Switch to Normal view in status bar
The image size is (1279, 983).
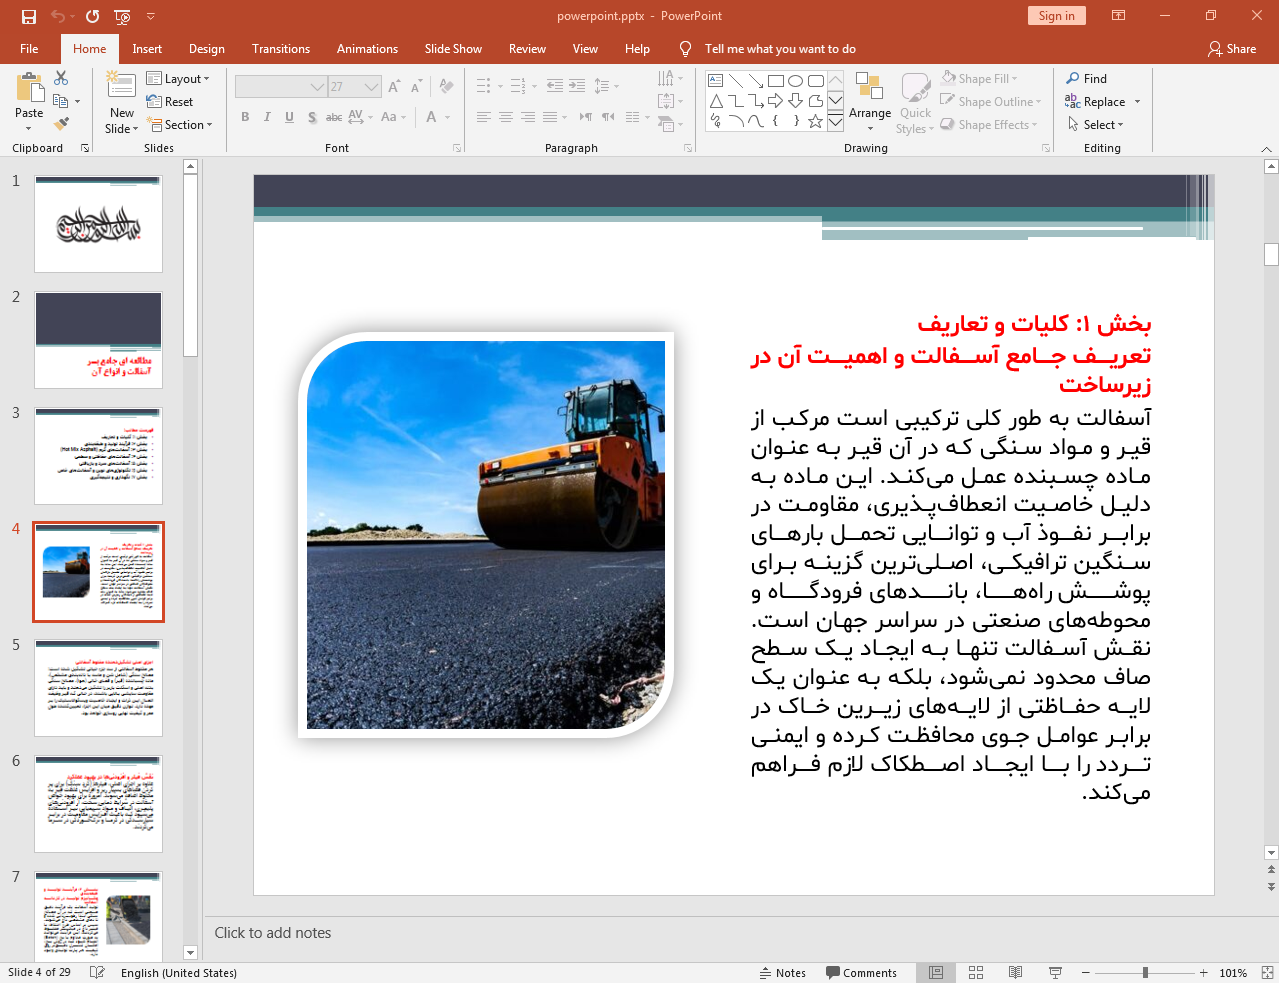coord(936,972)
